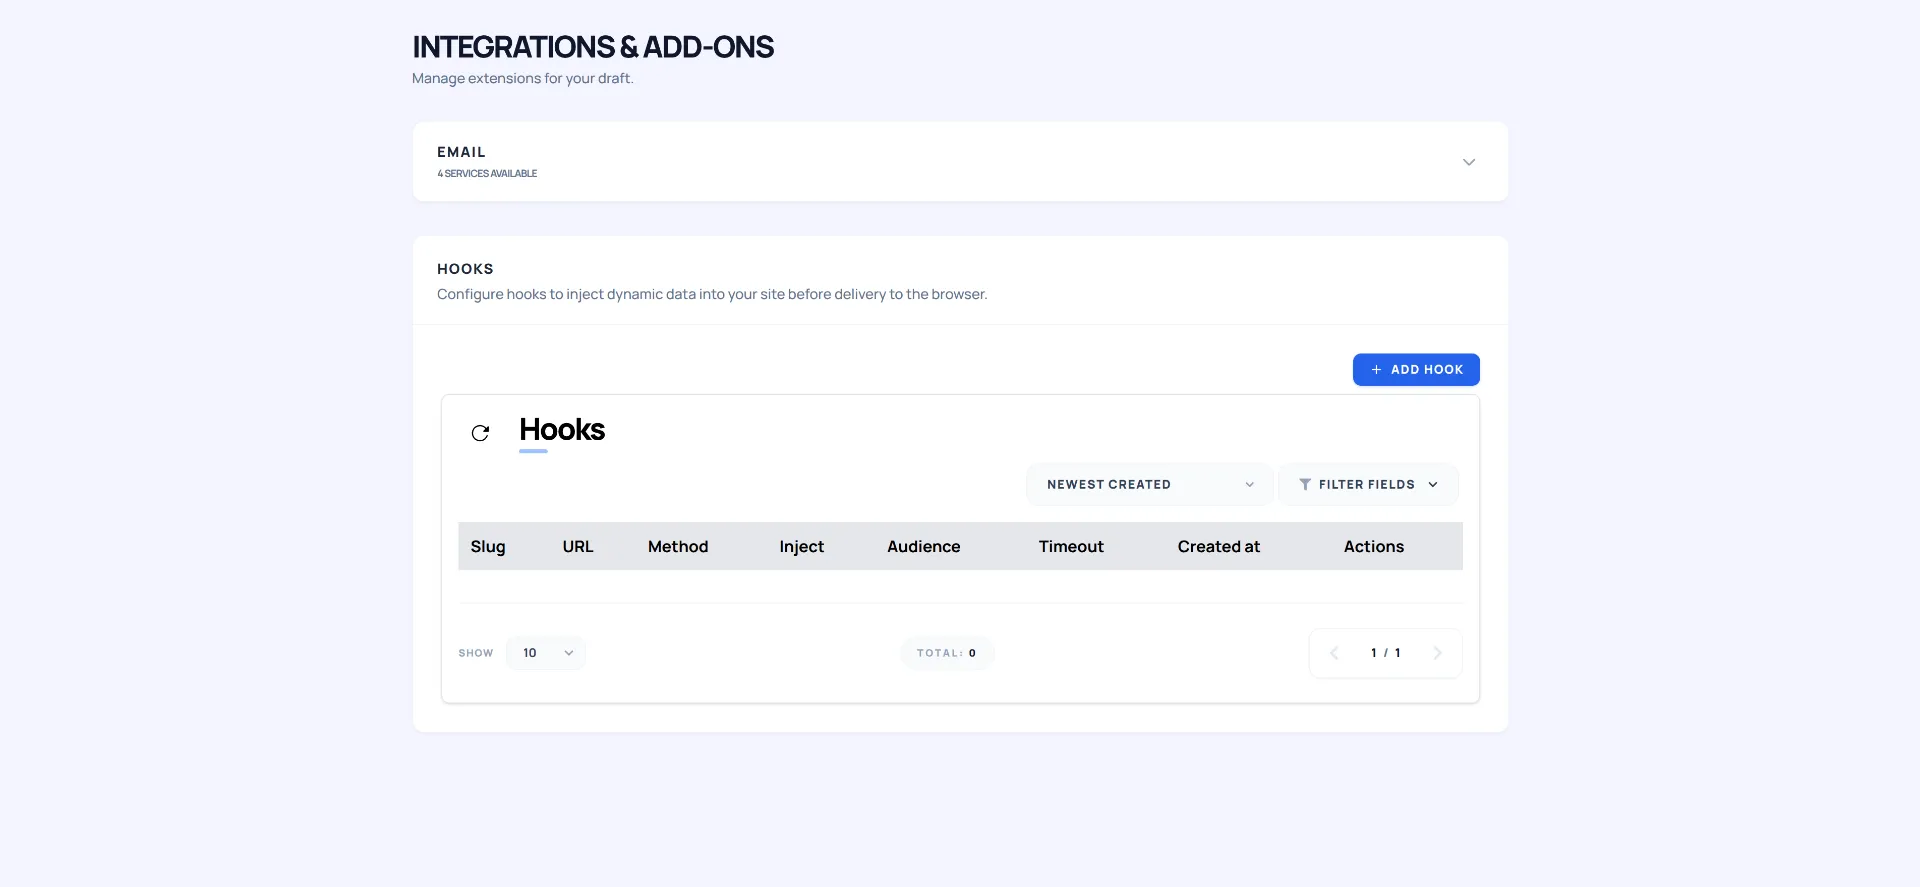The width and height of the screenshot is (1920, 887).
Task: Click the Hooks table heading
Action: [x=562, y=430]
